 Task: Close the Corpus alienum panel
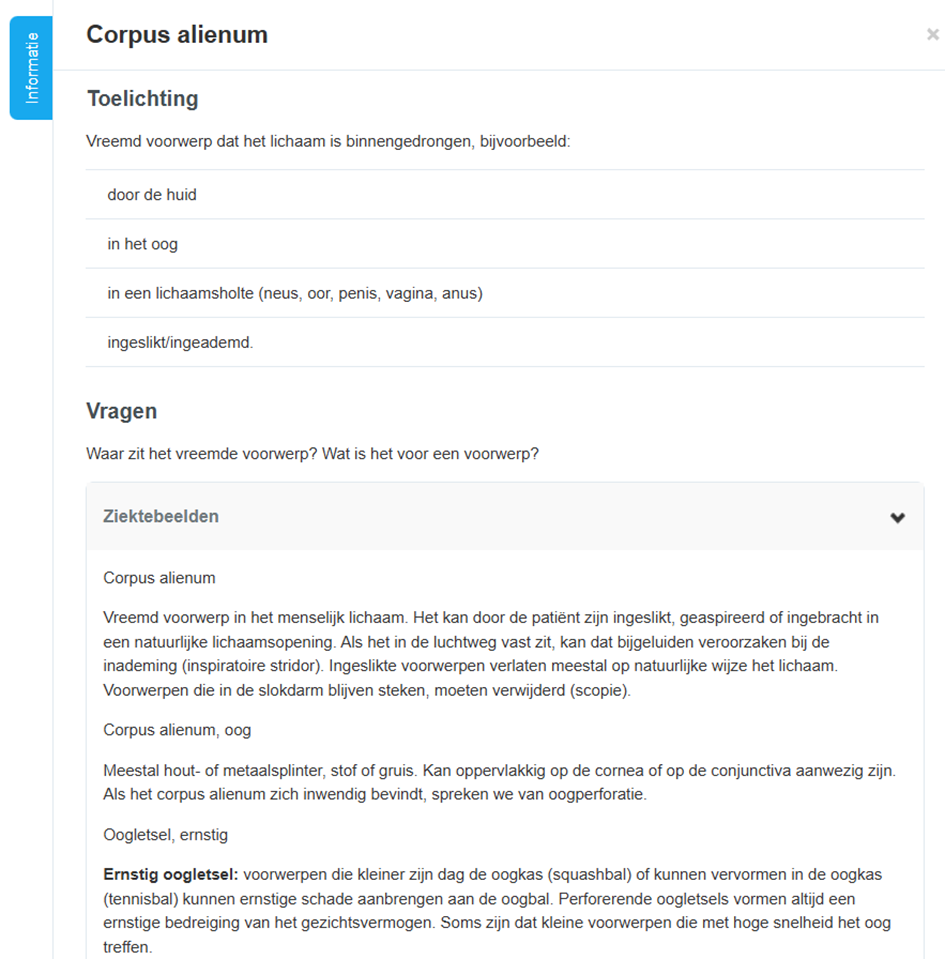tap(932, 35)
